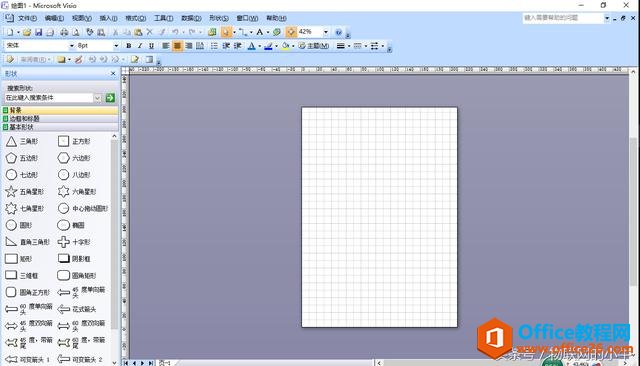Expand the search shapes history dropdown
Screen dimensions: 640x366
pyautogui.click(x=98, y=98)
